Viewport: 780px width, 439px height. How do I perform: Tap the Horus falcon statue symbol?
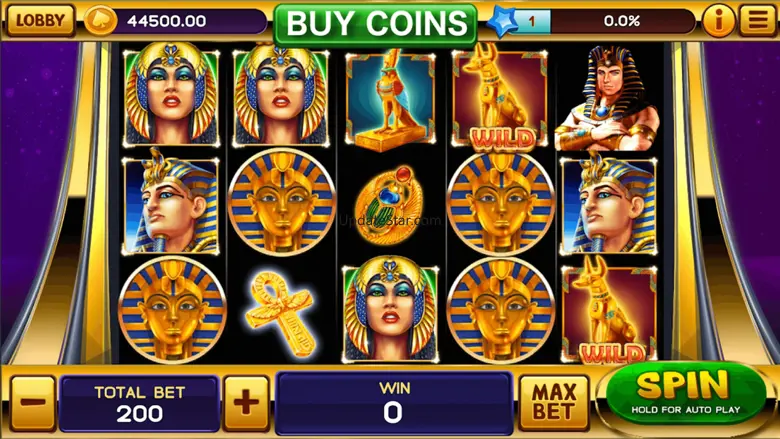coord(390,99)
